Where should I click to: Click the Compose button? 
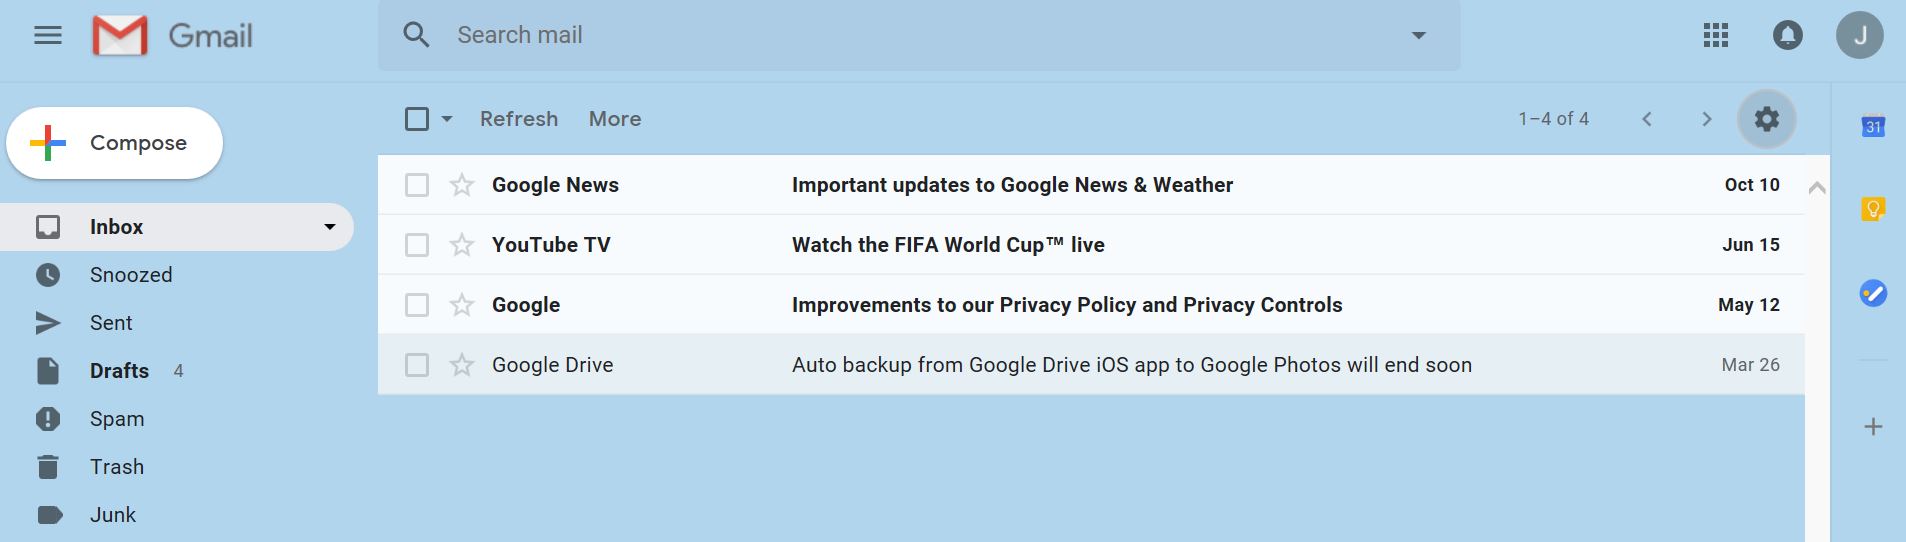tap(115, 143)
